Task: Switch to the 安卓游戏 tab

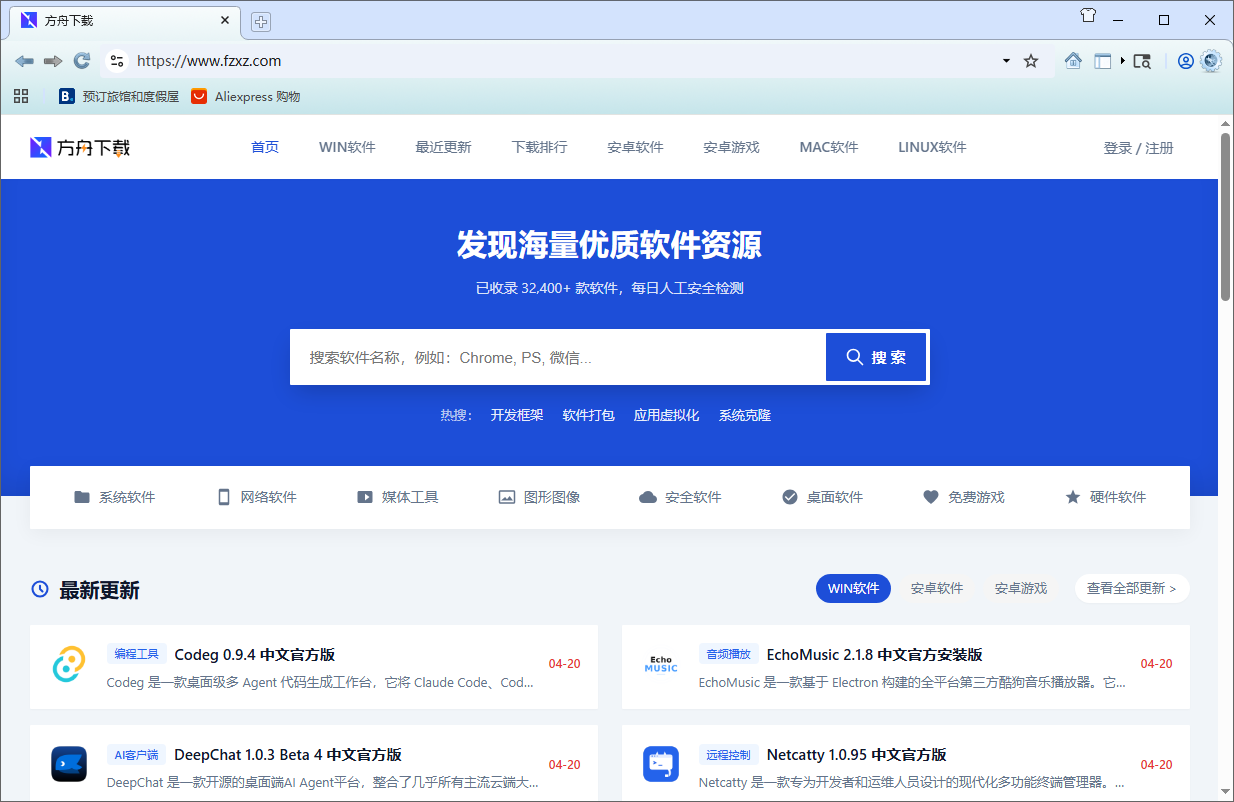Action: [x=1020, y=588]
